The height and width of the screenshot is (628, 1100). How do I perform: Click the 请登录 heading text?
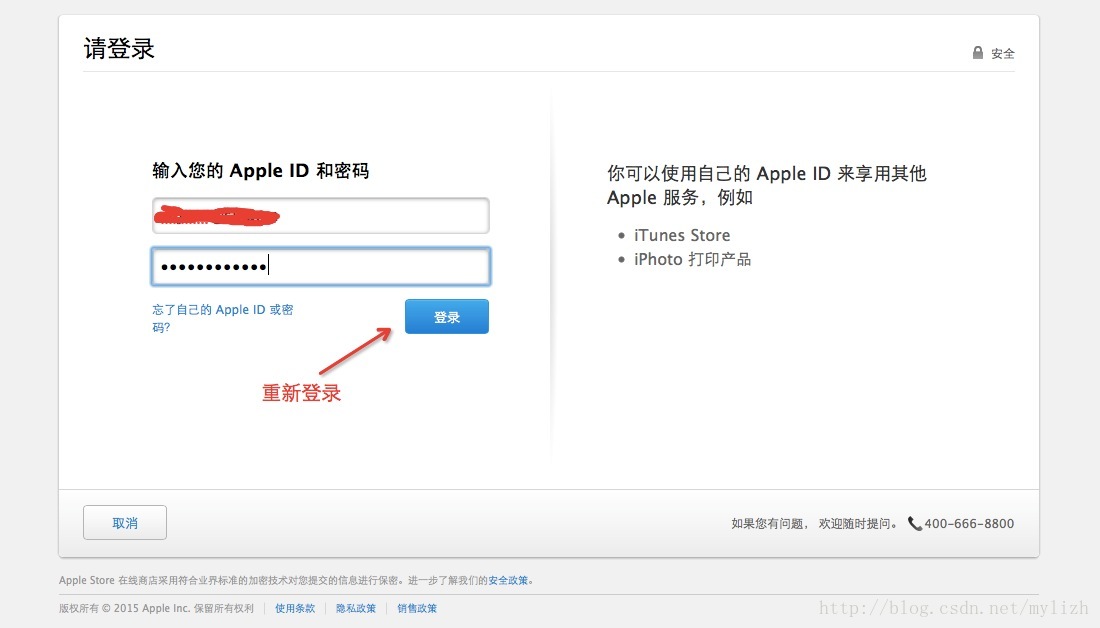pyautogui.click(x=119, y=48)
